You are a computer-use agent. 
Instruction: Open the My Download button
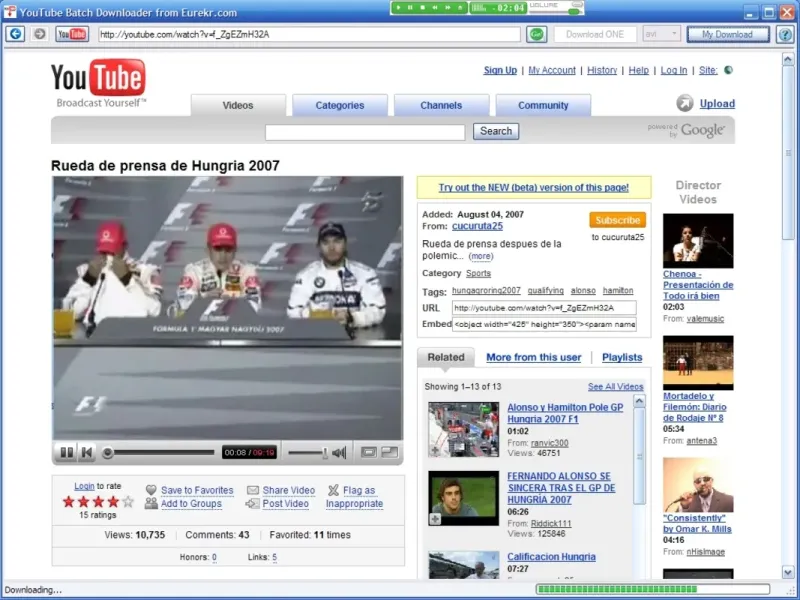point(727,34)
